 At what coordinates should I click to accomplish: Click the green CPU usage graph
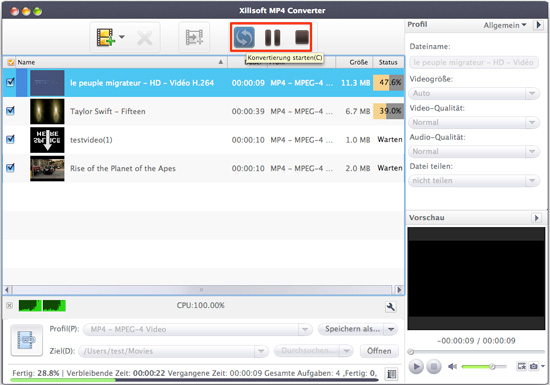[42, 305]
